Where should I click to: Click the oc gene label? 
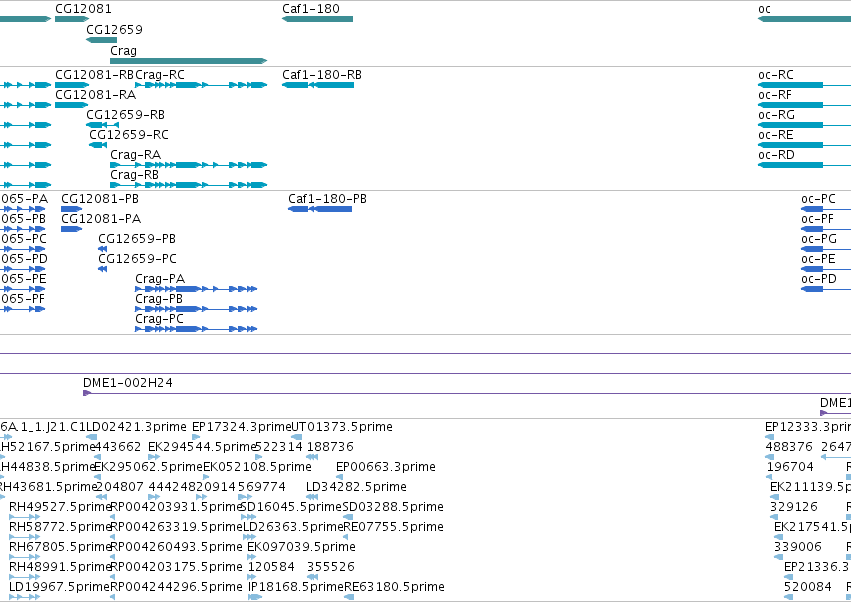point(764,9)
